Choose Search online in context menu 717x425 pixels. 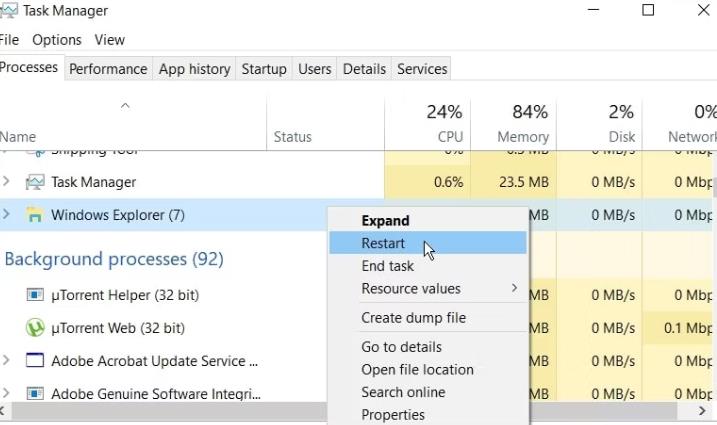(x=428, y=392)
